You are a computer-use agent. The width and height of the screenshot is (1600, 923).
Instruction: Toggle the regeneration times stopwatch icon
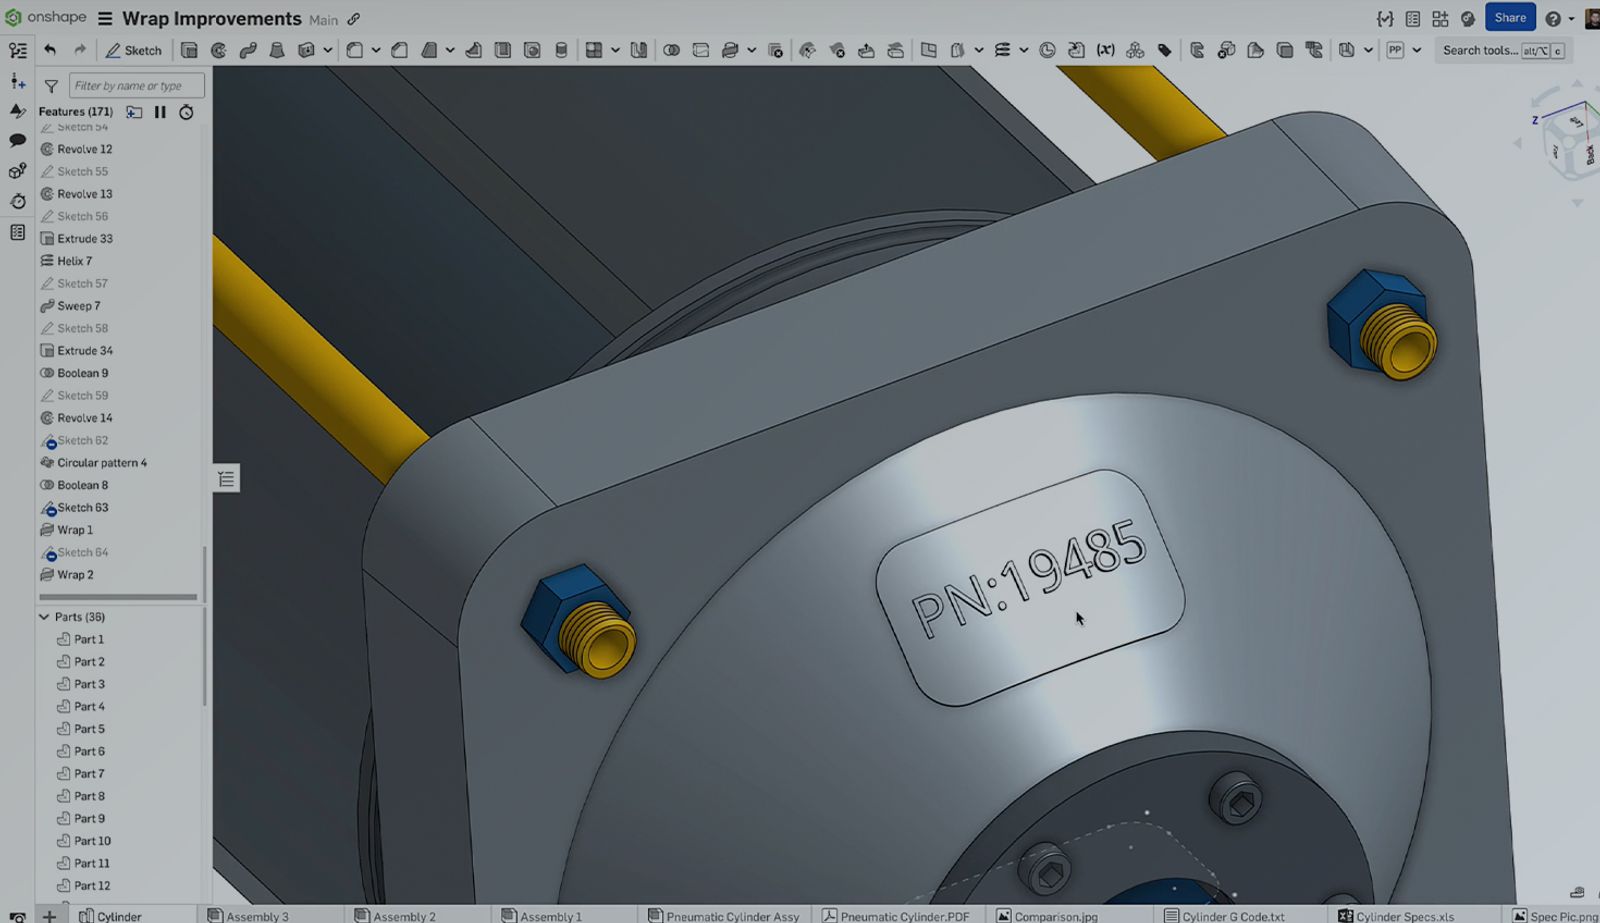click(x=186, y=112)
